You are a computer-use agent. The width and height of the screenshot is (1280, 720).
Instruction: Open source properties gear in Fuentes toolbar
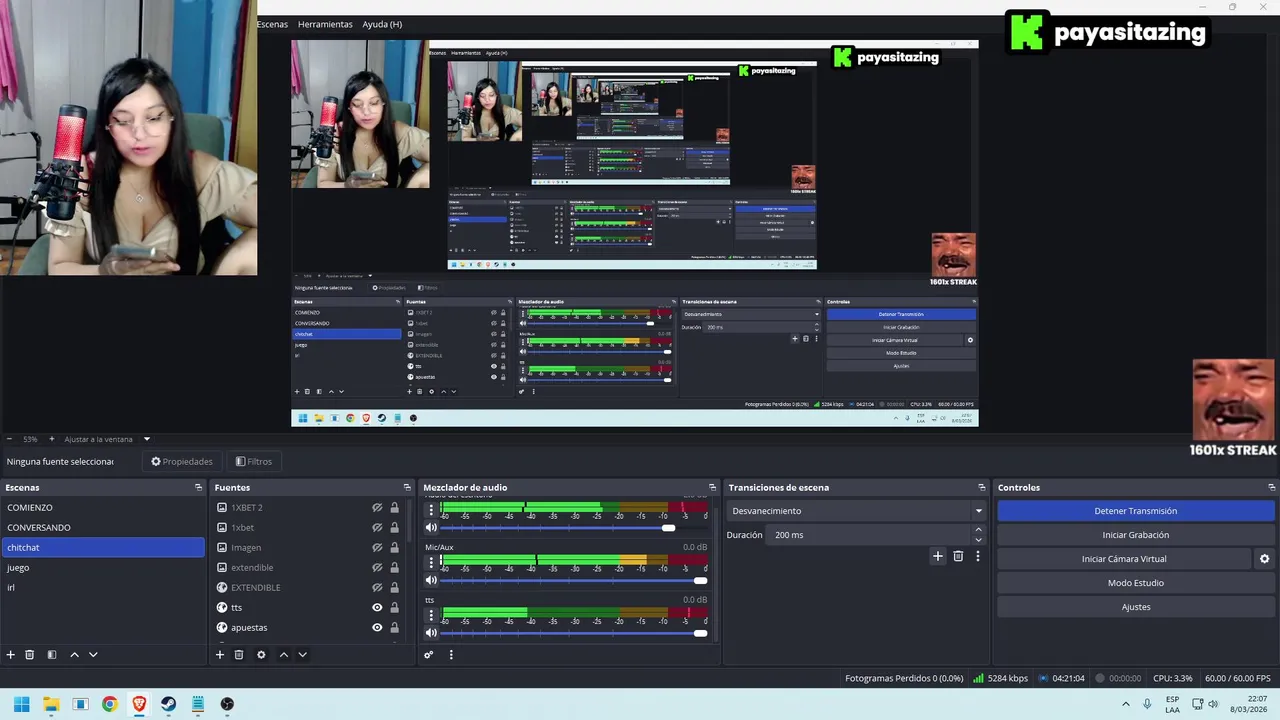261,655
